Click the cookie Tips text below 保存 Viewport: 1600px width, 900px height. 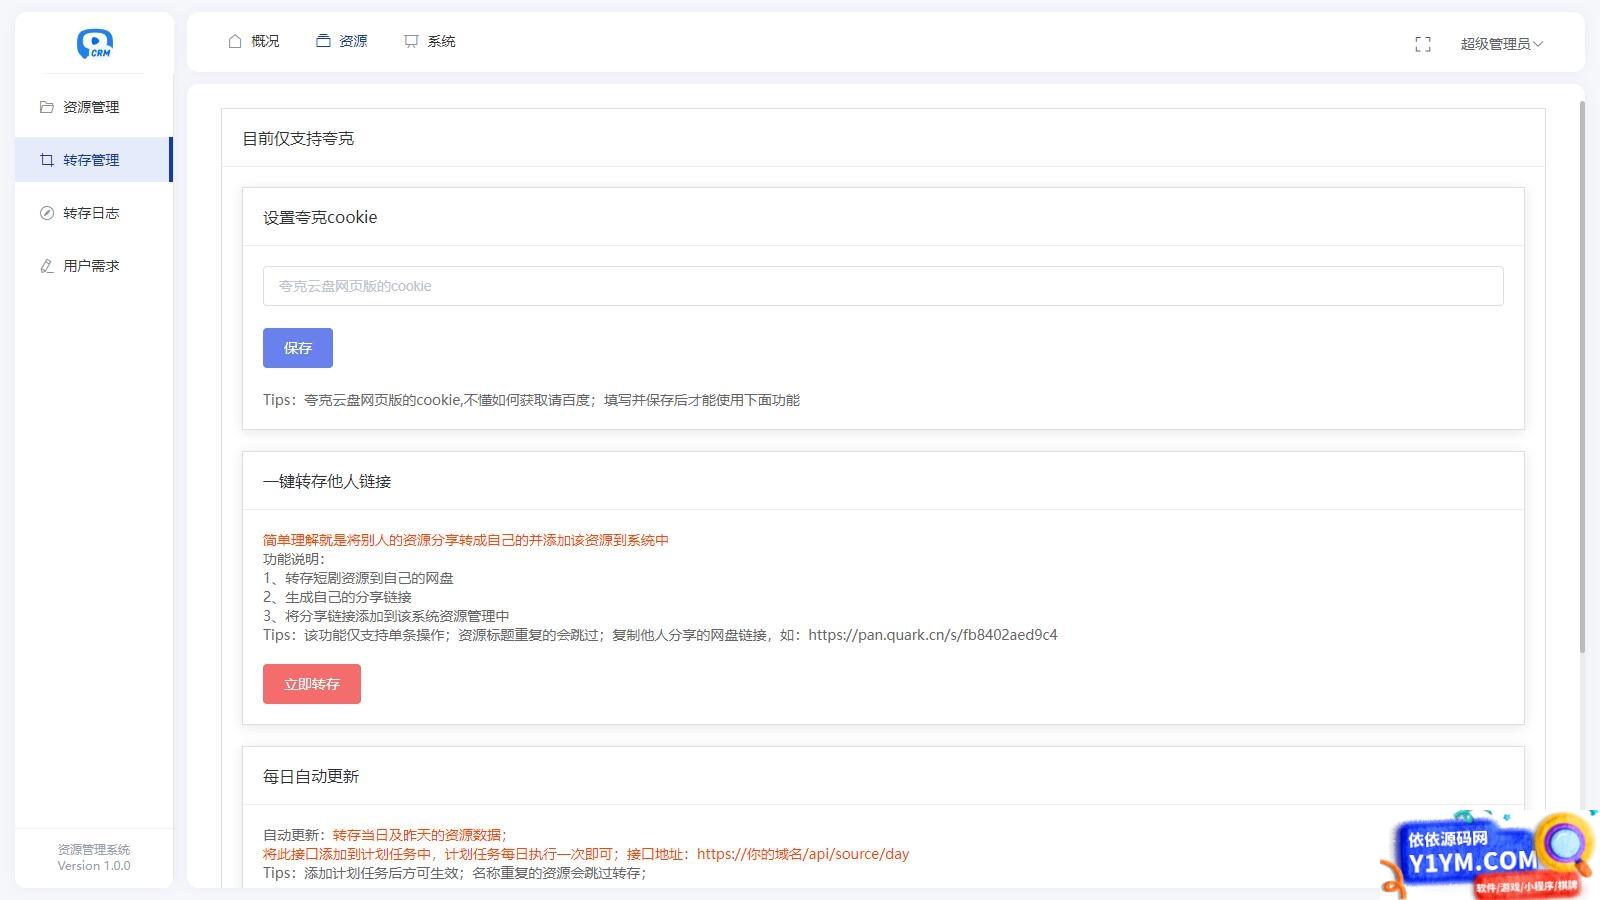[x=531, y=400]
